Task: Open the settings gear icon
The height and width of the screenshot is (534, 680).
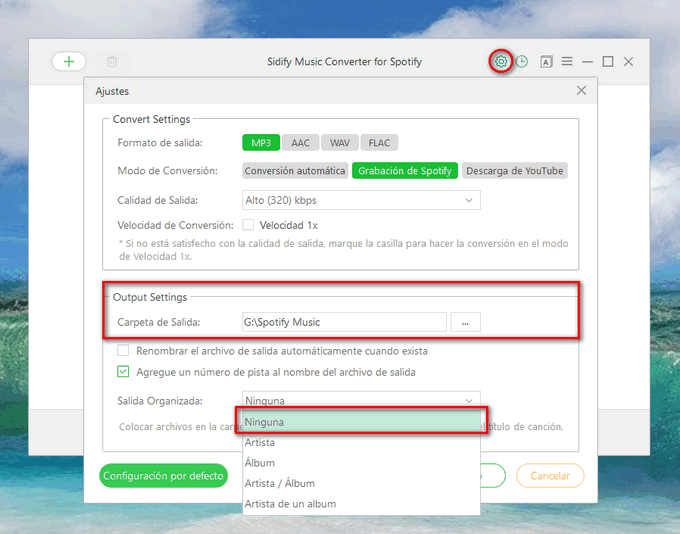Action: (501, 62)
